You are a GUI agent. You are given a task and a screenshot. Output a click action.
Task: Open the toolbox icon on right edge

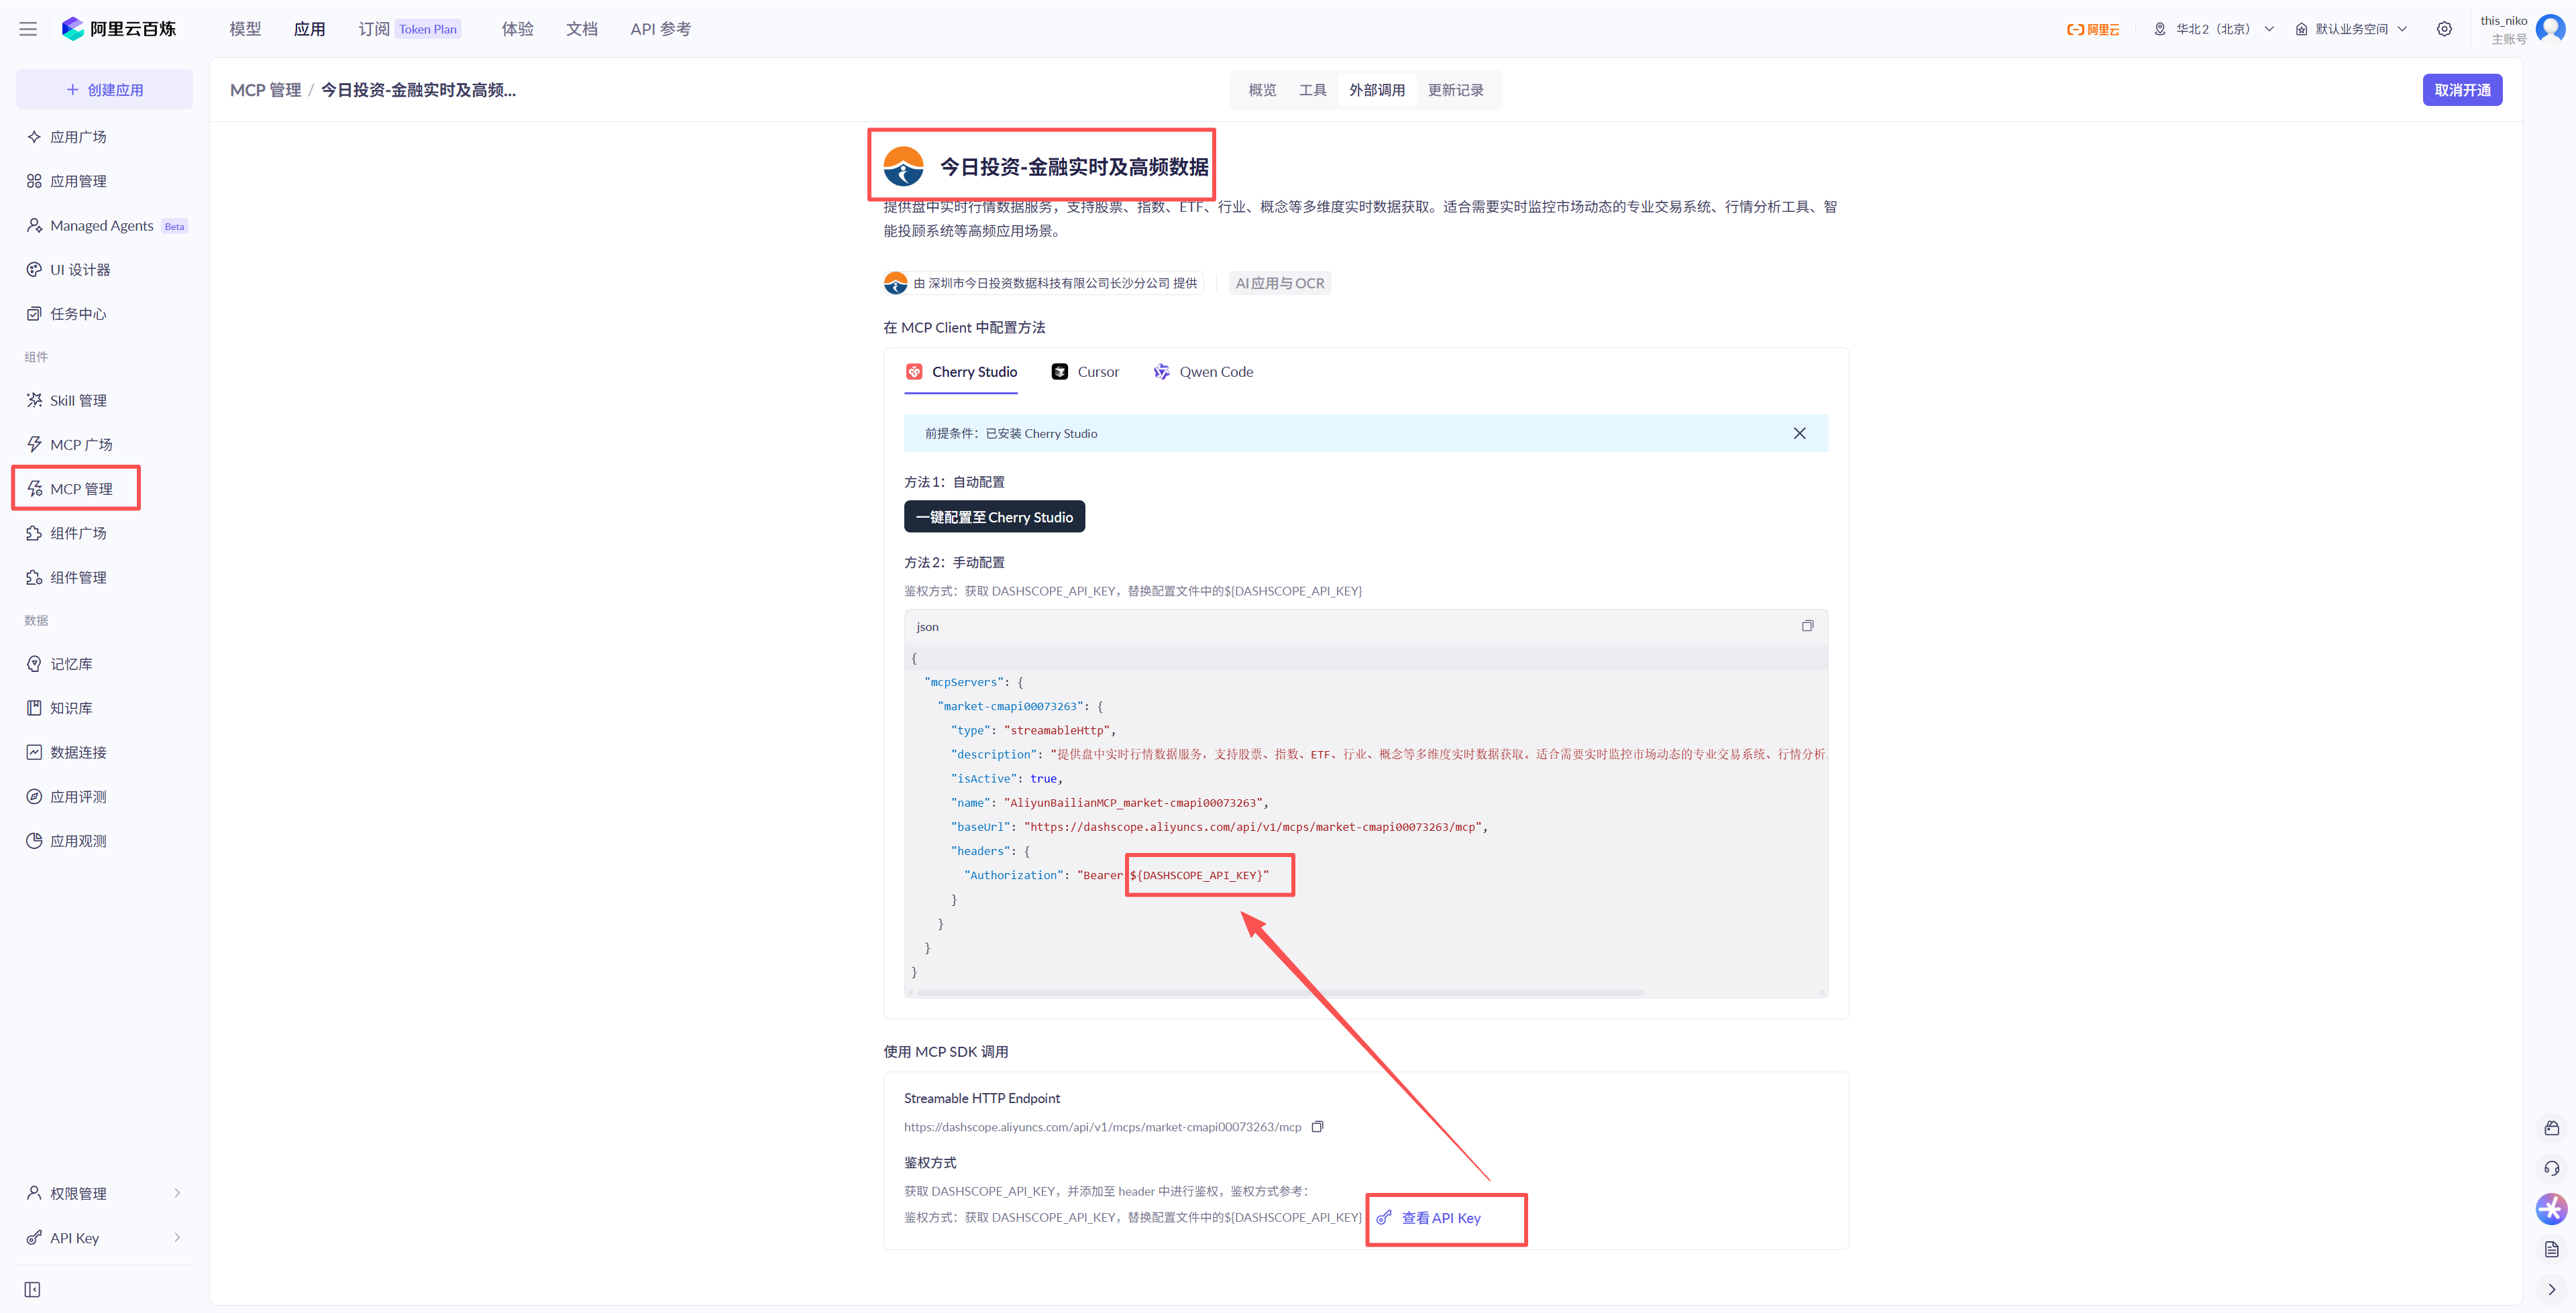(x=2551, y=1128)
